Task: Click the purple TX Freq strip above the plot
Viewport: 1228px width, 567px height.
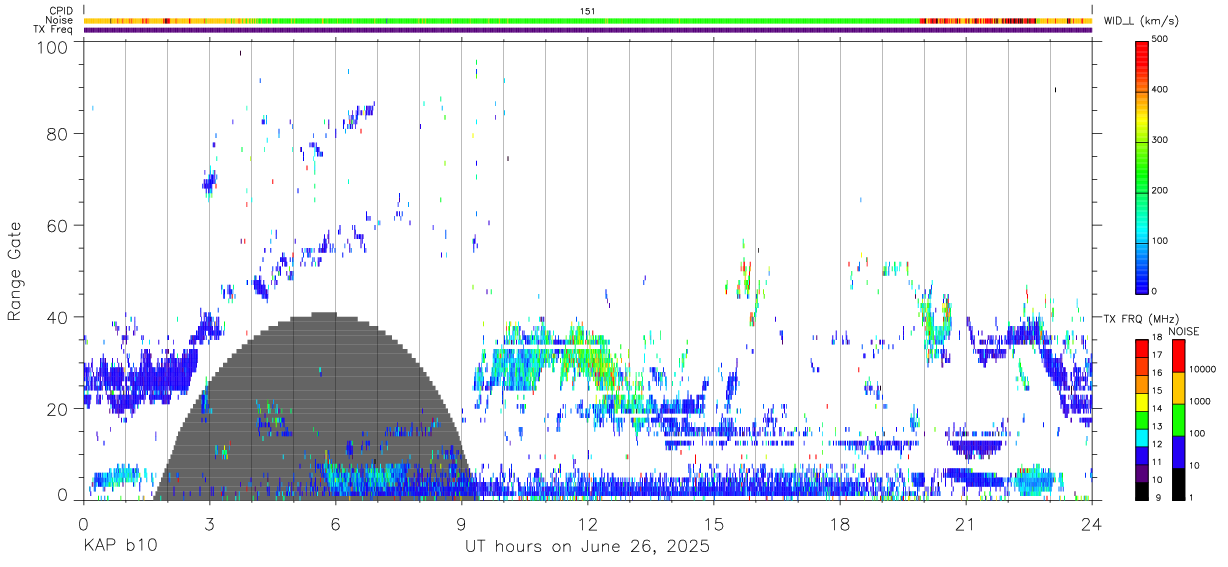Action: pyautogui.click(x=588, y=29)
